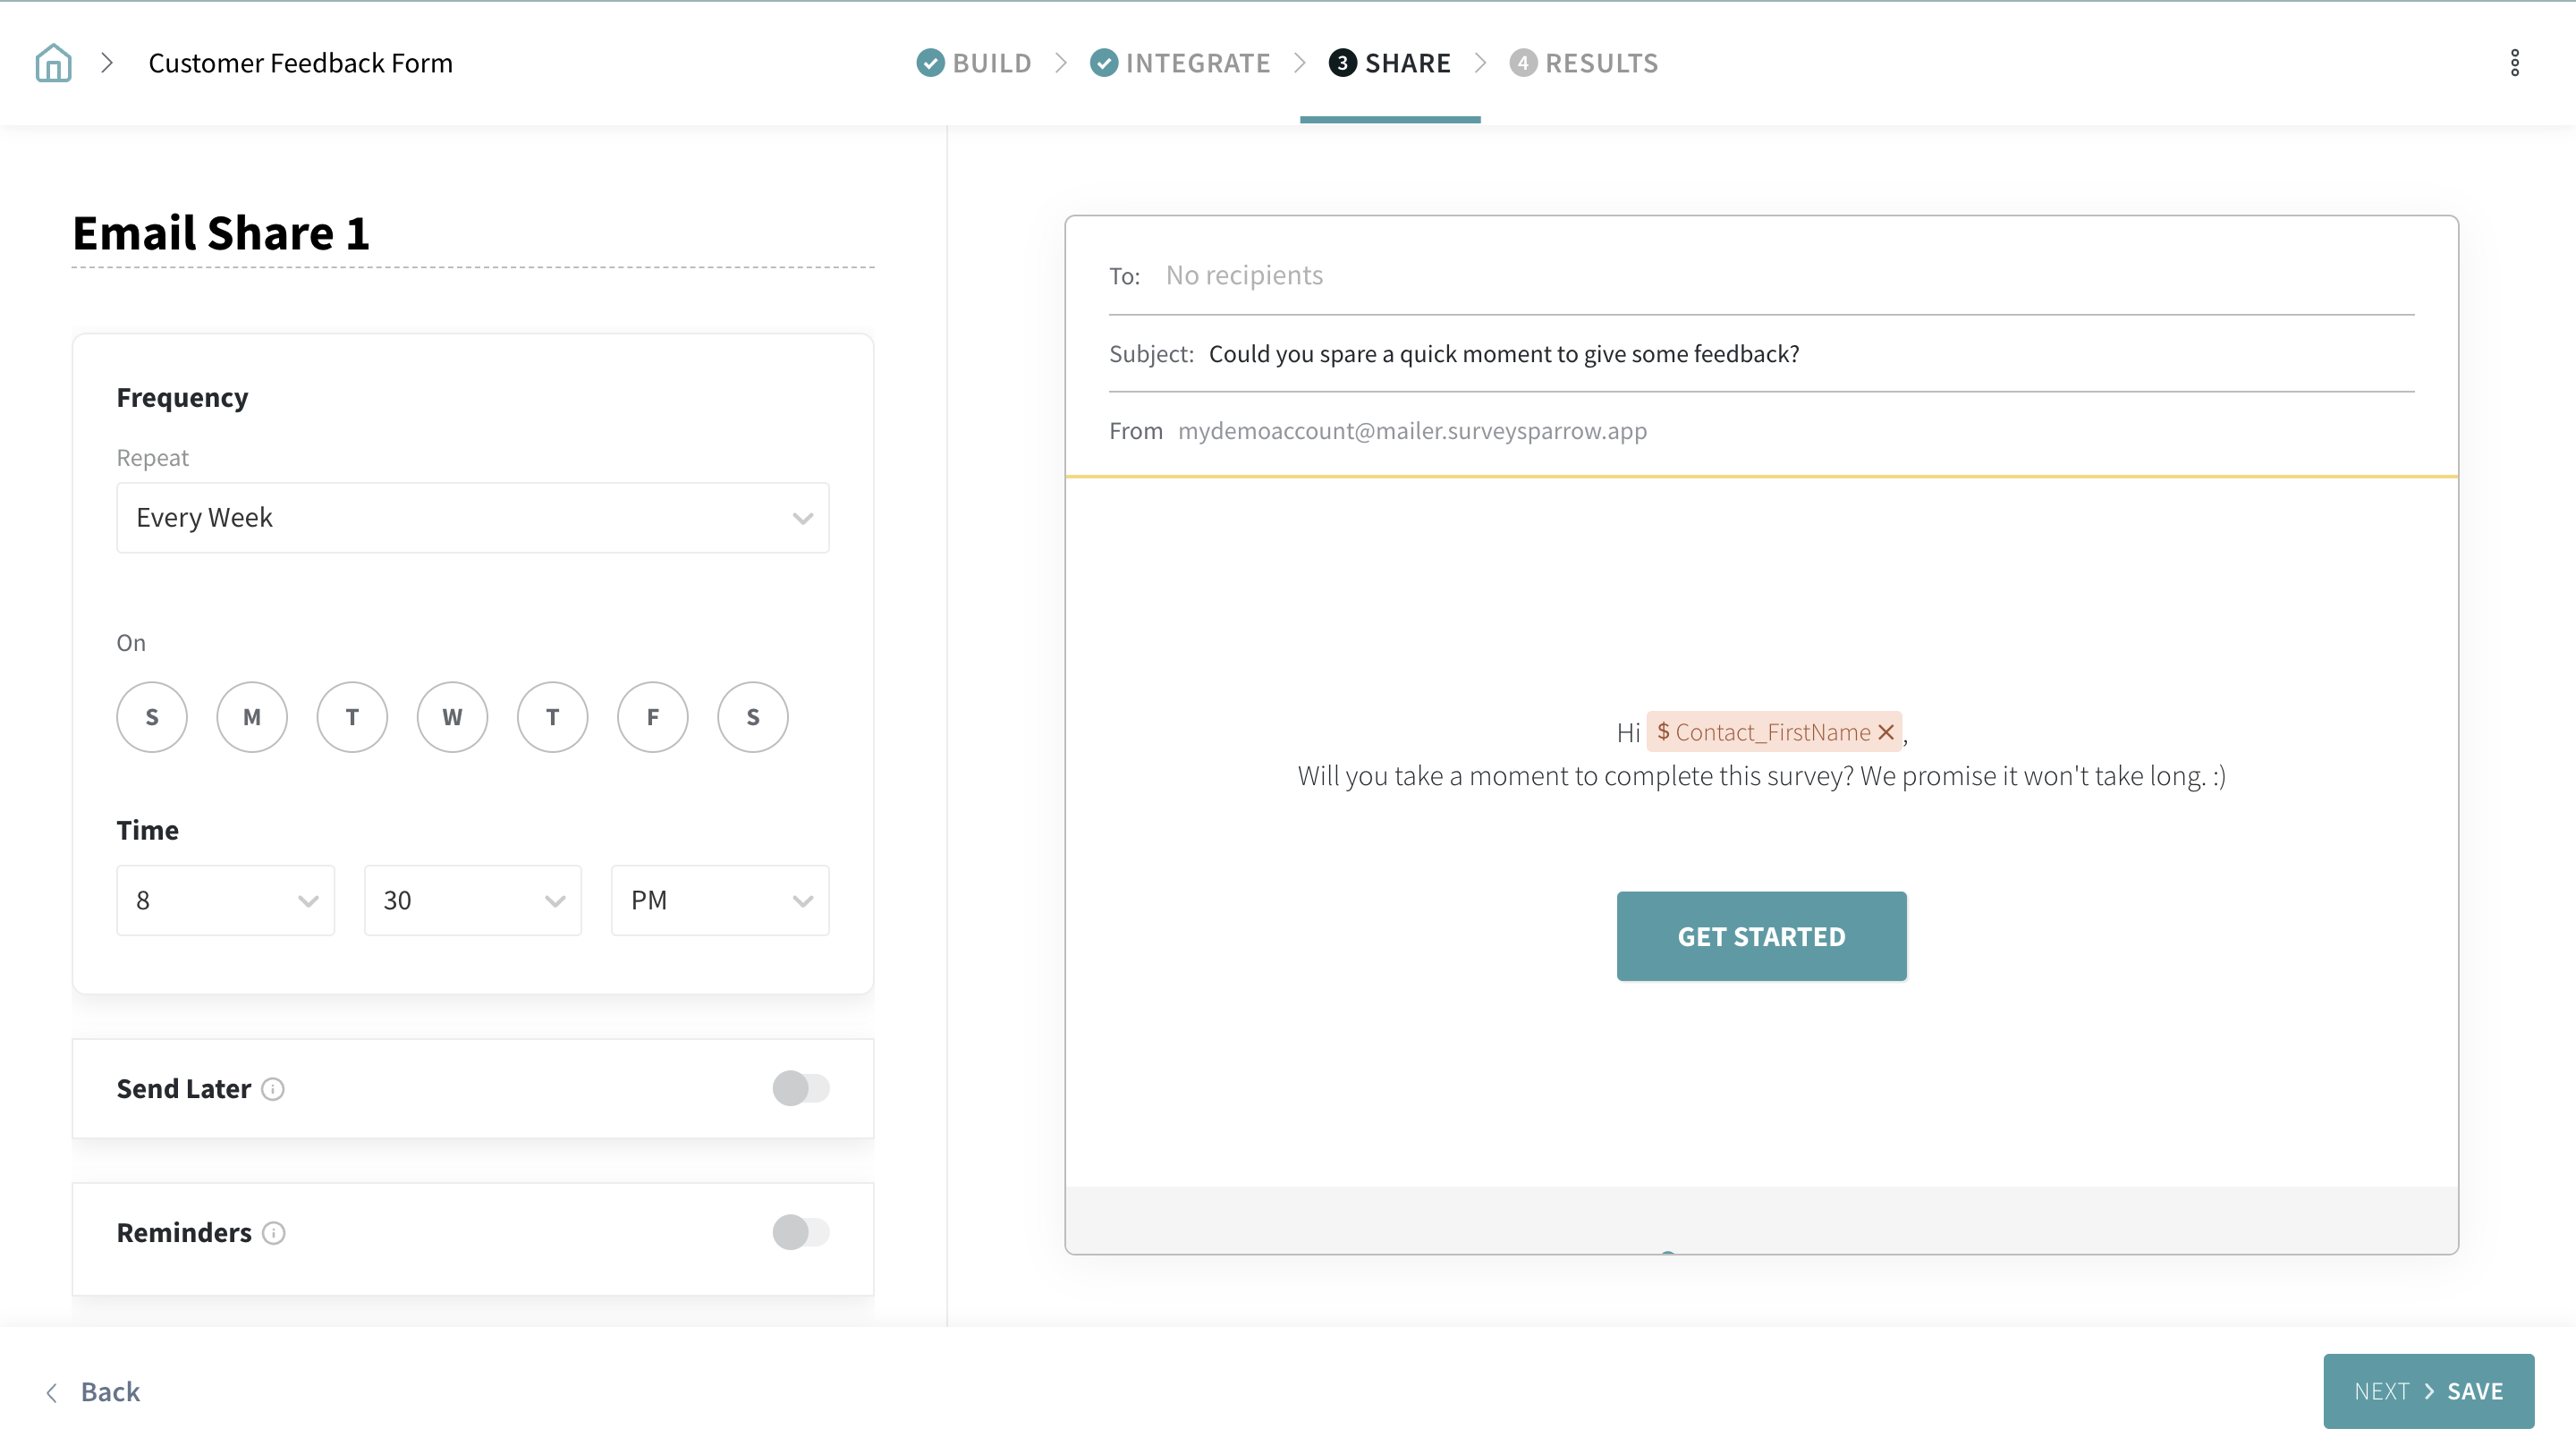Click the BUILD step checkmark icon
The width and height of the screenshot is (2576, 1454).
(x=930, y=63)
